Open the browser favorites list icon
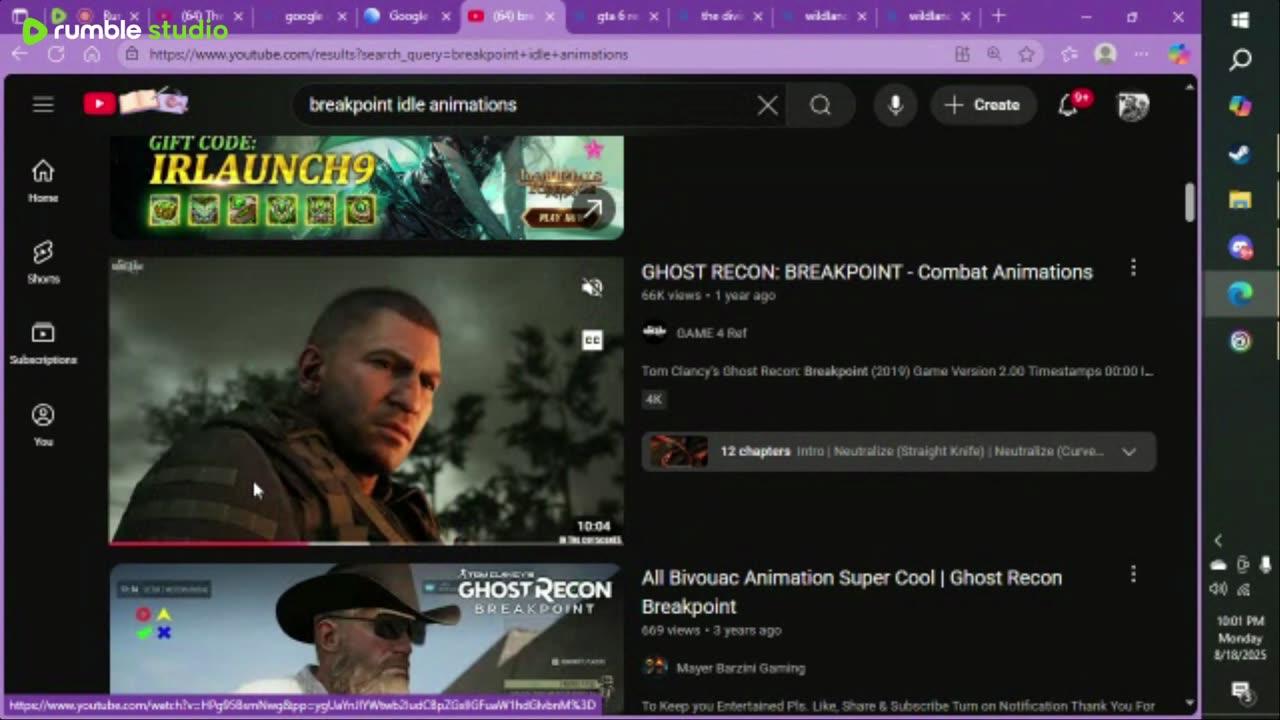 [x=1069, y=54]
